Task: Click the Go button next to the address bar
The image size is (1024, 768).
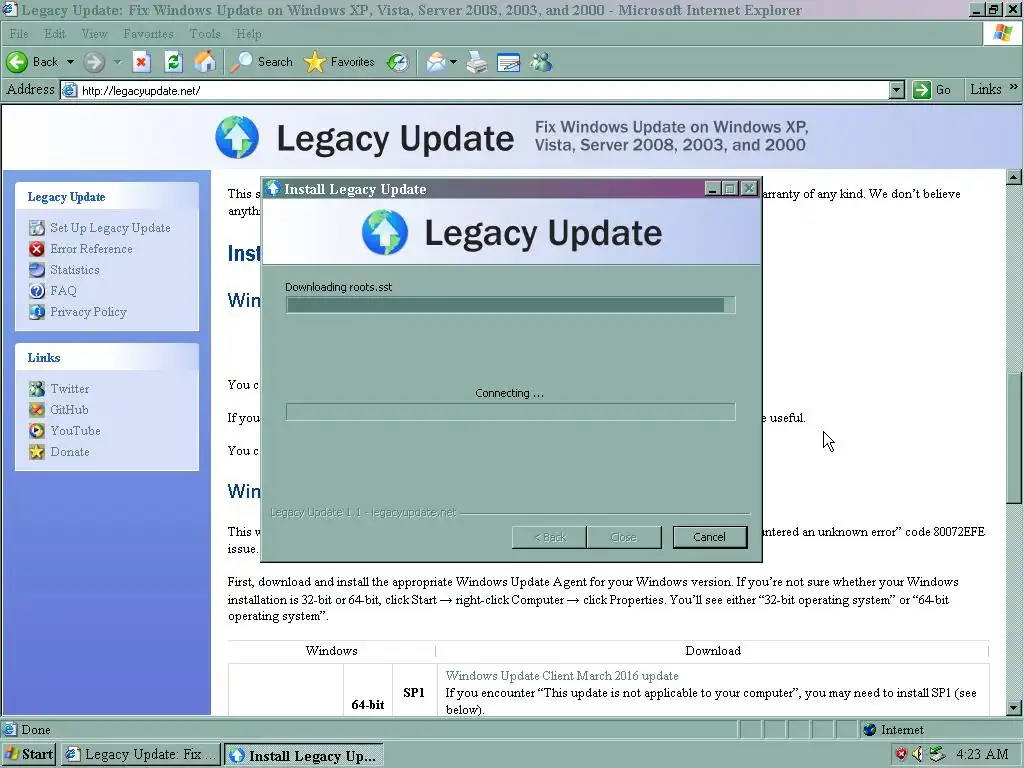Action: [932, 90]
